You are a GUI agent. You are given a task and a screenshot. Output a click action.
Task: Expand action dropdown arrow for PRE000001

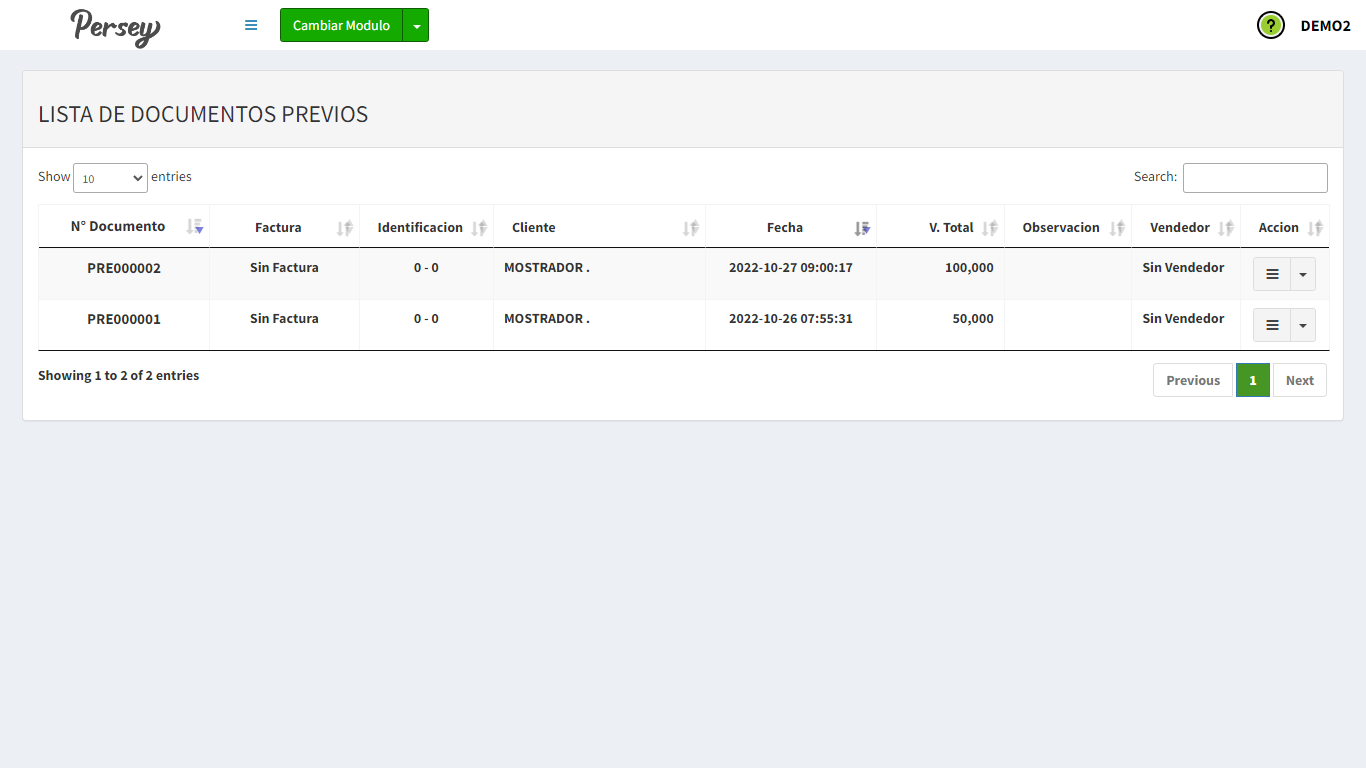tap(1302, 325)
